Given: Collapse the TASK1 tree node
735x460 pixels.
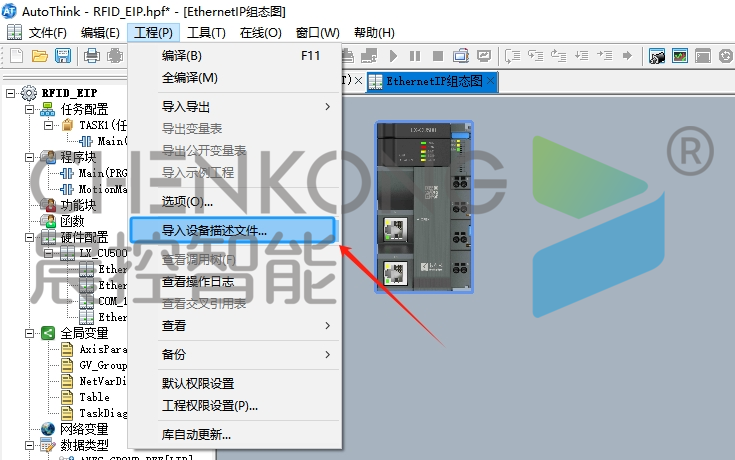Looking at the screenshot, I should tap(48, 125).
